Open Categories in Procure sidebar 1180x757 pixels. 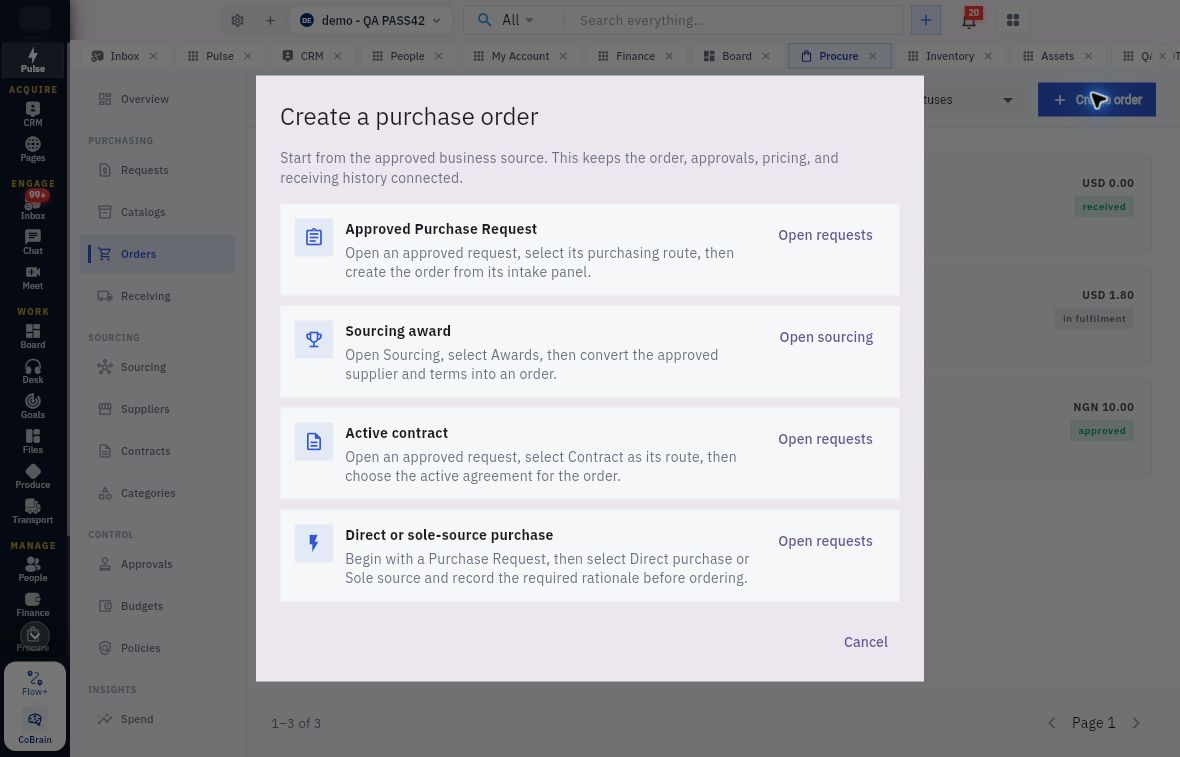pos(157,494)
